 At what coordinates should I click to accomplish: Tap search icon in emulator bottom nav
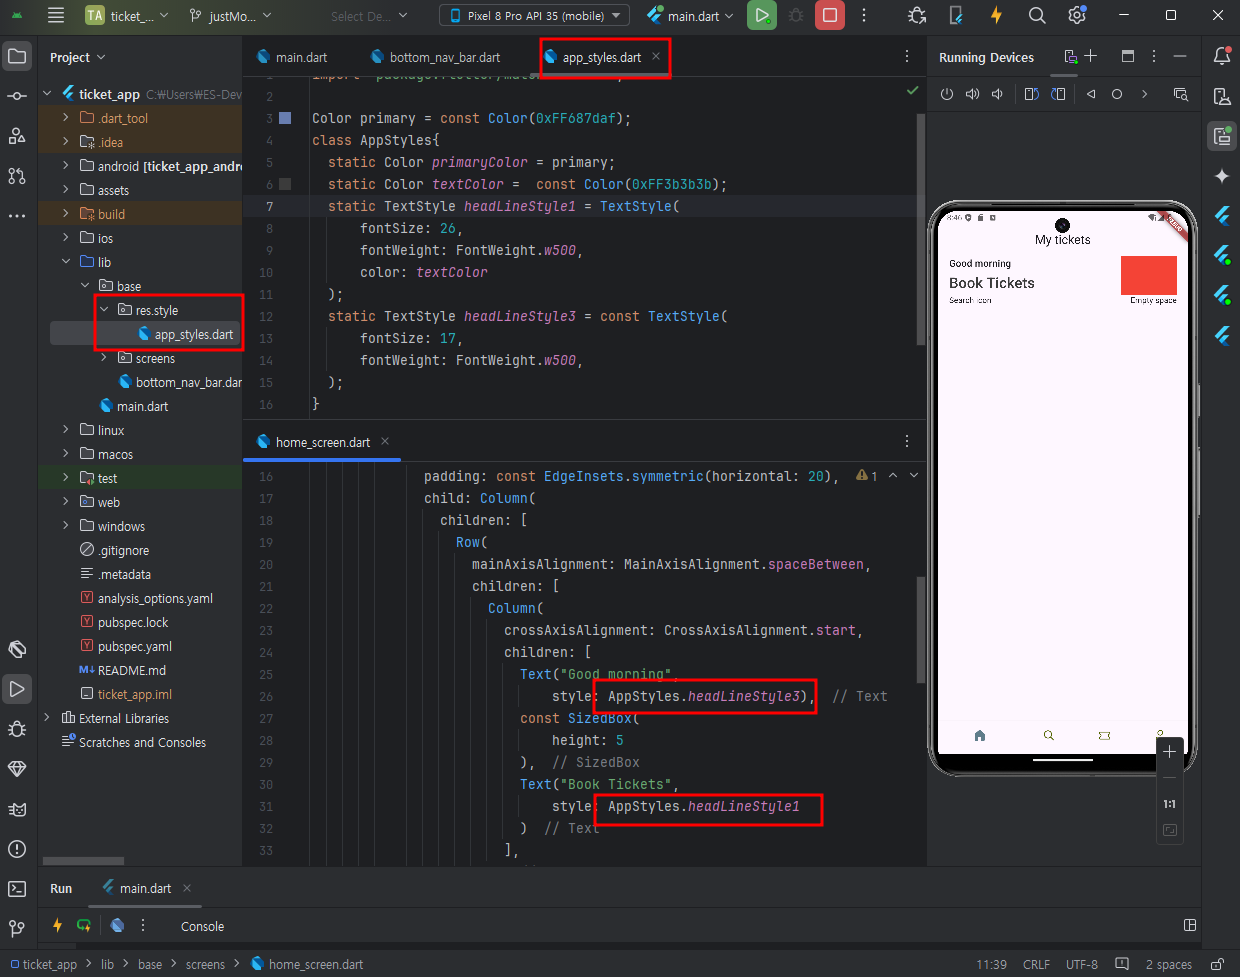1048,735
